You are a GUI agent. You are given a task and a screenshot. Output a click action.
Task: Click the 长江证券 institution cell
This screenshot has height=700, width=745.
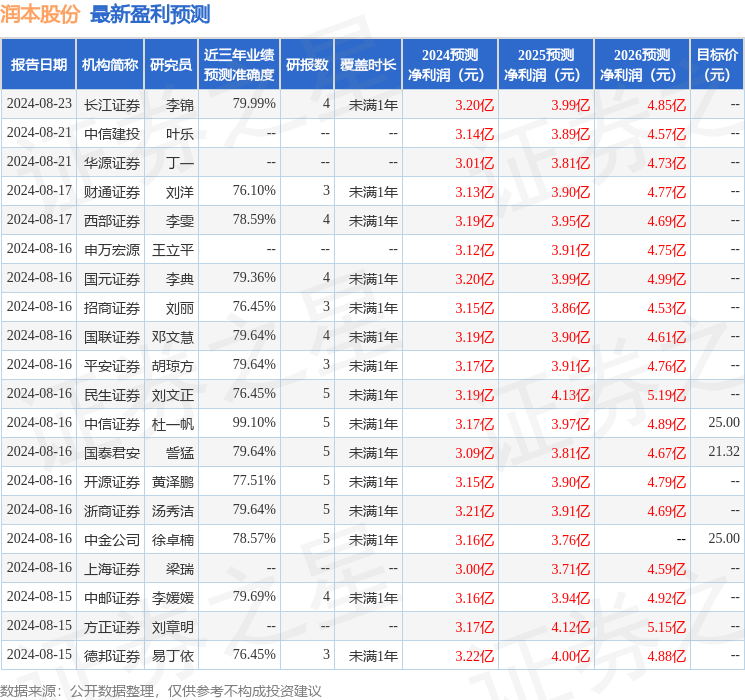tap(112, 105)
